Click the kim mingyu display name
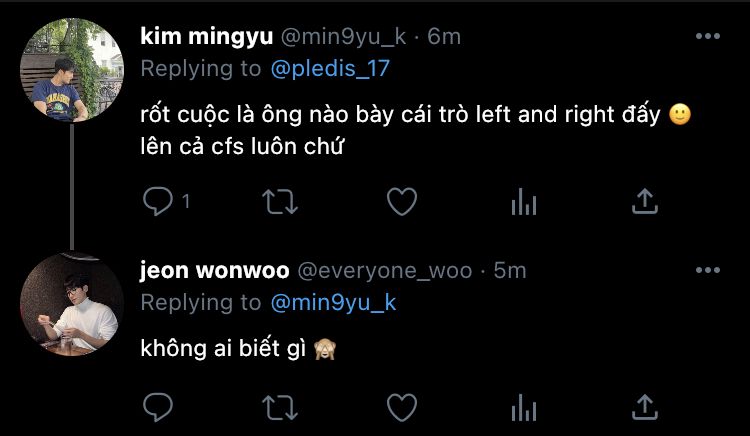Image resolution: width=750 pixels, height=436 pixels. pos(207,37)
